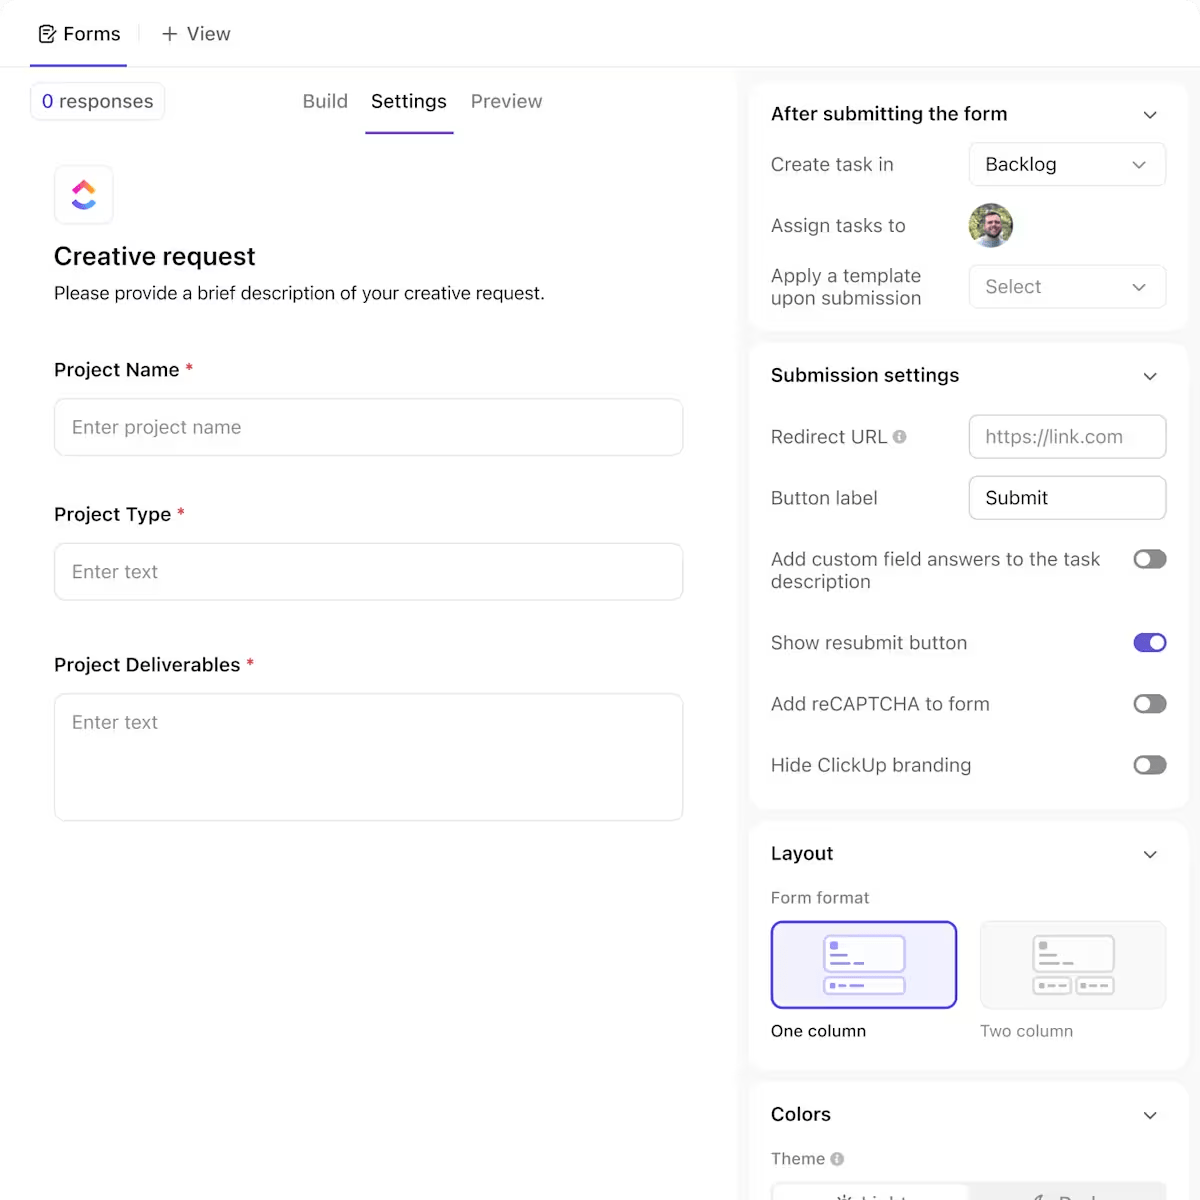Click the info icon next to Theme

tap(838, 1158)
